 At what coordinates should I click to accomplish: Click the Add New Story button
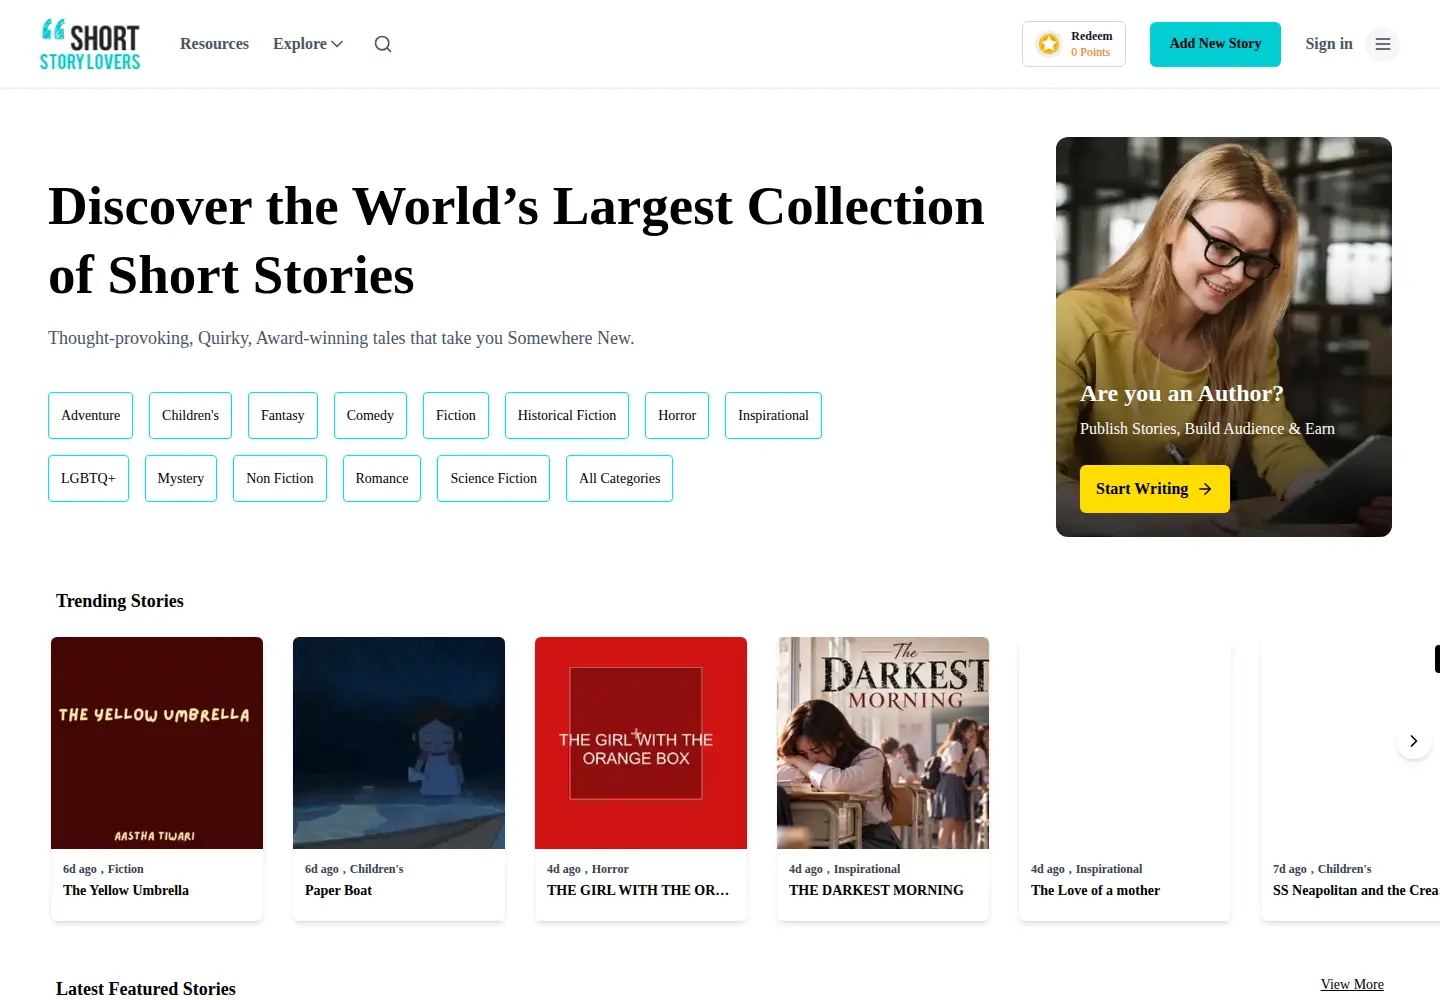(x=1215, y=44)
